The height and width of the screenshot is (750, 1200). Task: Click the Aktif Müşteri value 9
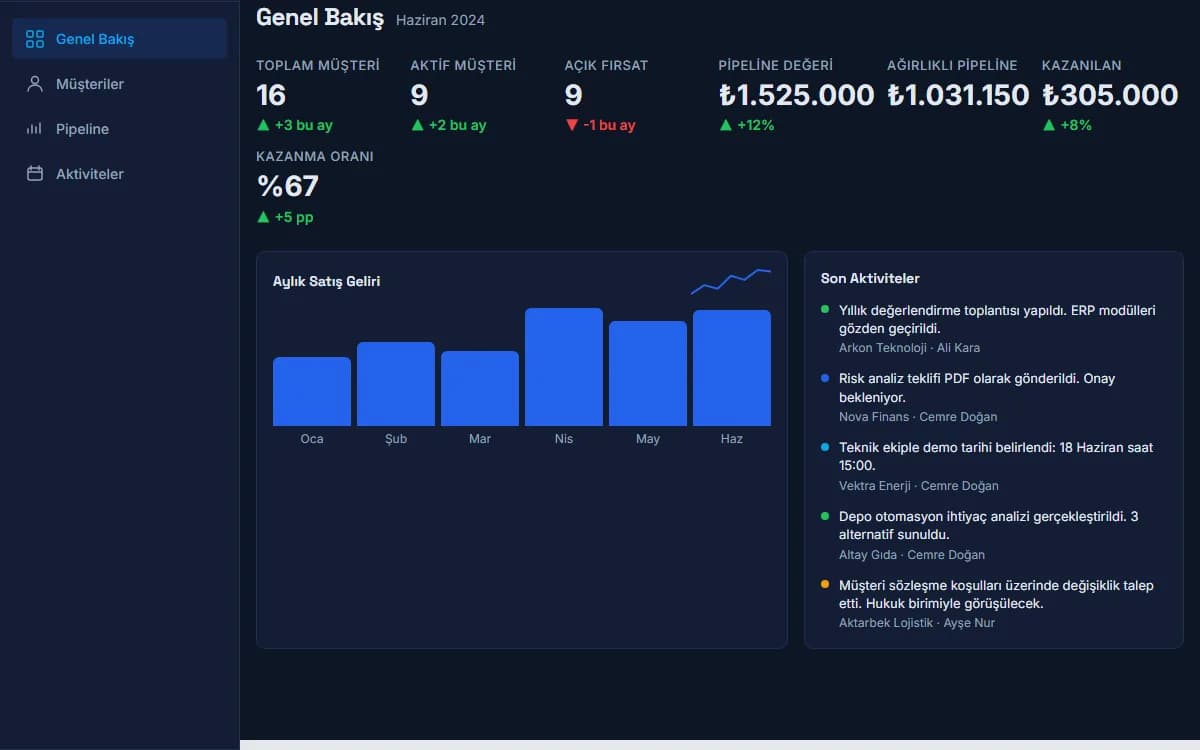(419, 95)
